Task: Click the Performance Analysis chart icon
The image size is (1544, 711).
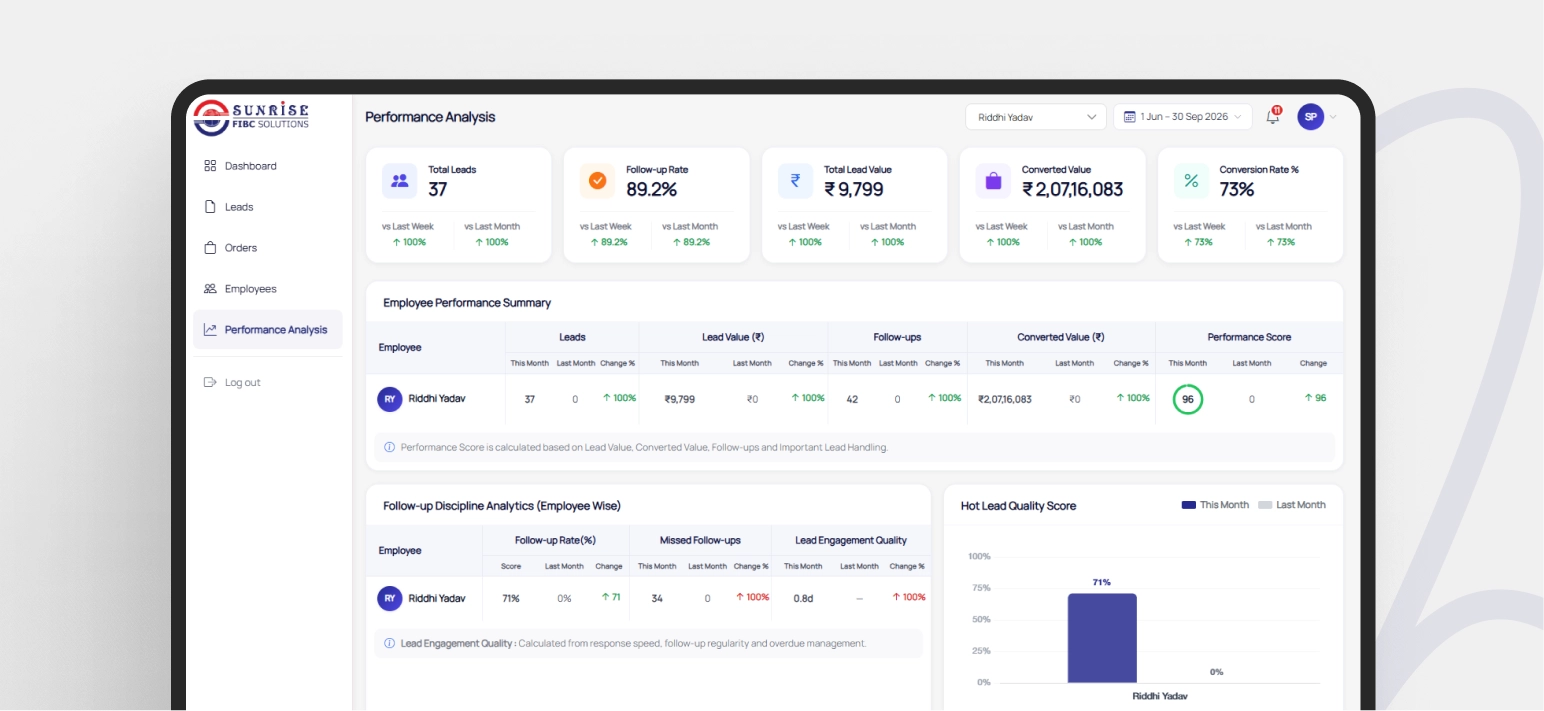Action: 210,330
